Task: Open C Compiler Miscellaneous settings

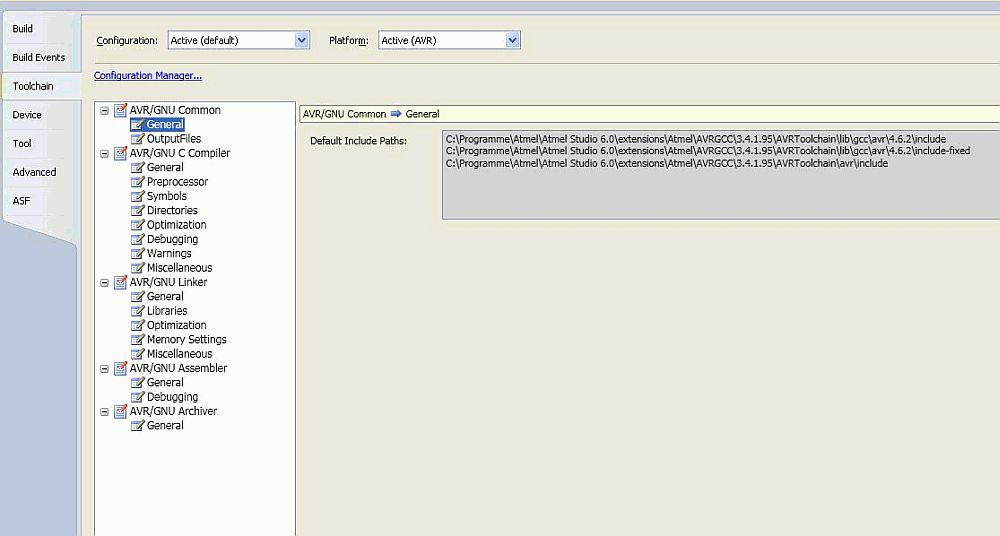Action: (179, 268)
